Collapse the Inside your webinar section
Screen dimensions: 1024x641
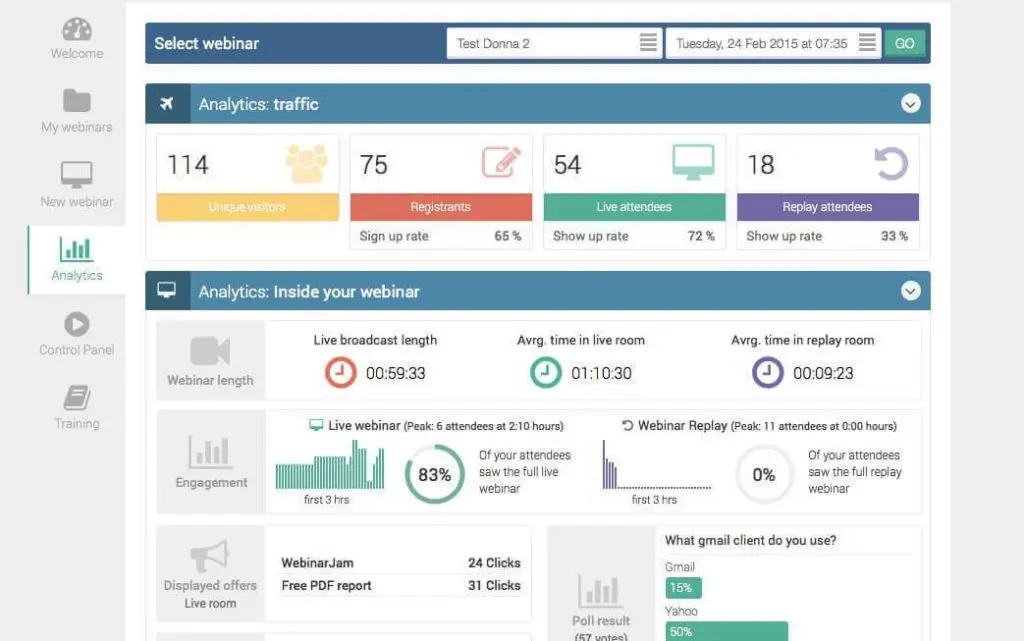(x=910, y=290)
